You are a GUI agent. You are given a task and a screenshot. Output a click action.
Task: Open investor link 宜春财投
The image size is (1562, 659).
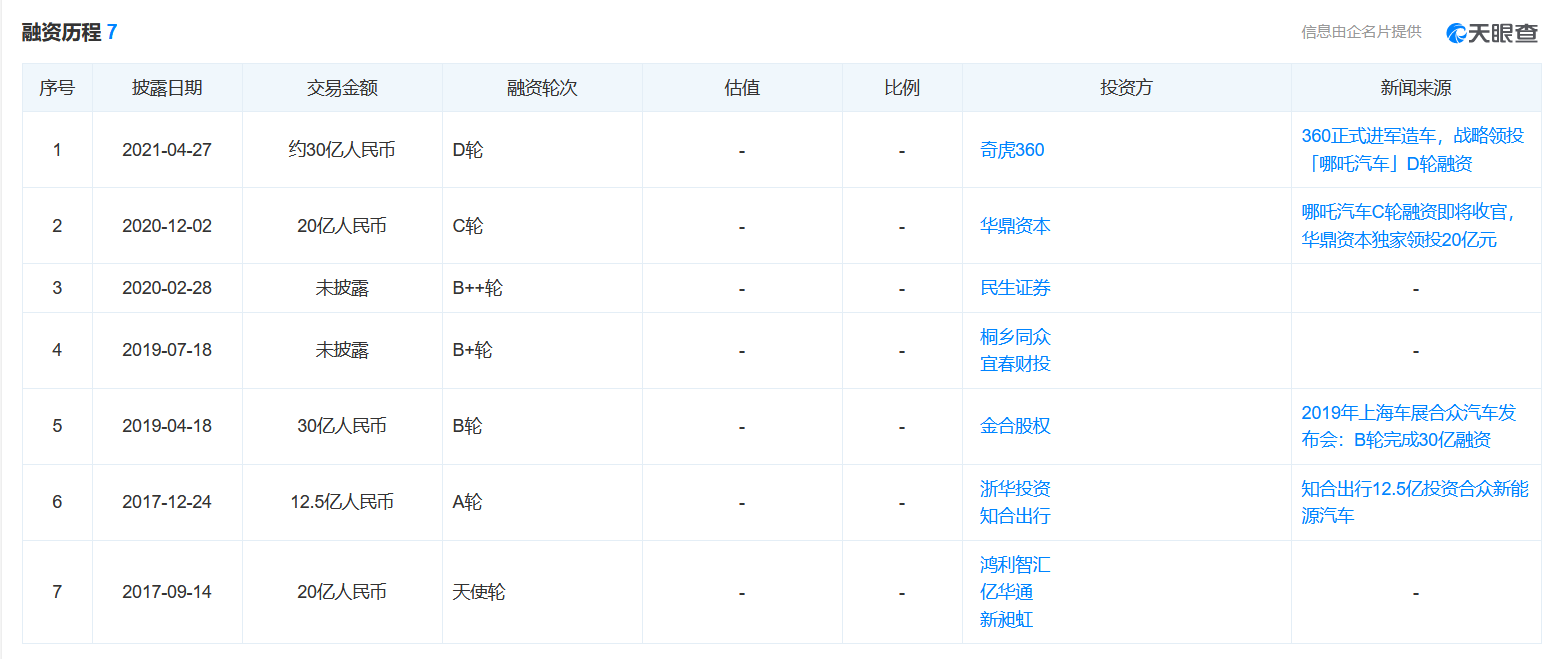pyautogui.click(x=1015, y=364)
